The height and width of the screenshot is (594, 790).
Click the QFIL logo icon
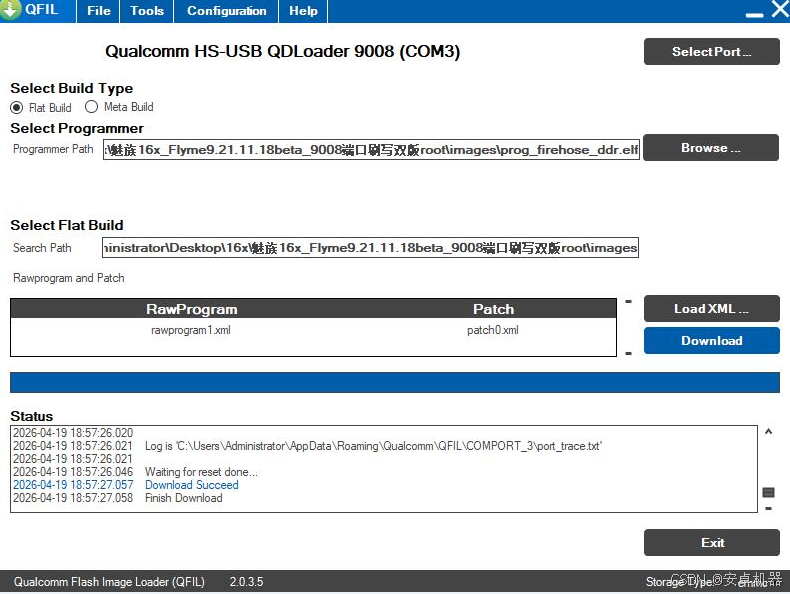tap(10, 10)
